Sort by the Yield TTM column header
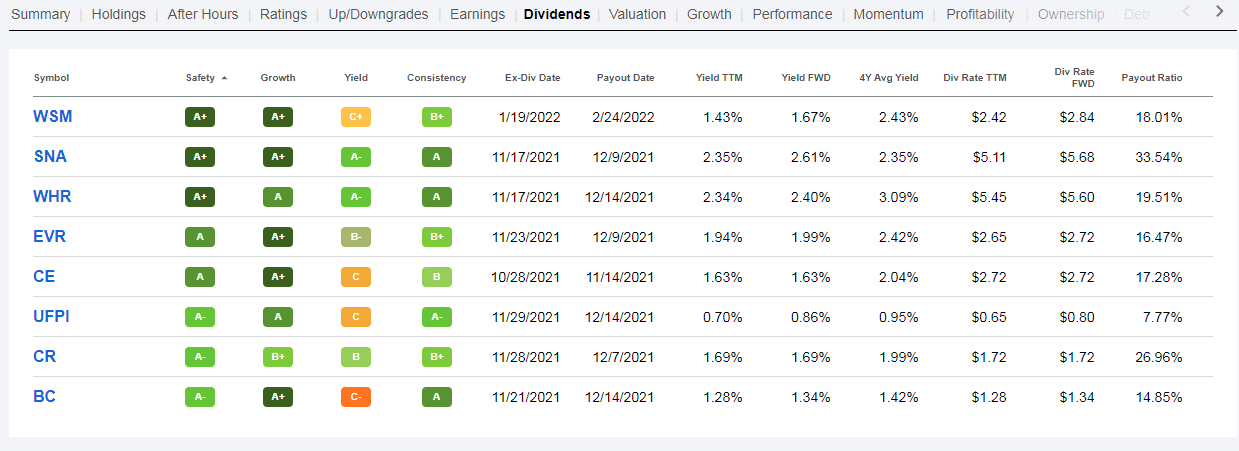This screenshot has height=451, width=1239. (719, 78)
